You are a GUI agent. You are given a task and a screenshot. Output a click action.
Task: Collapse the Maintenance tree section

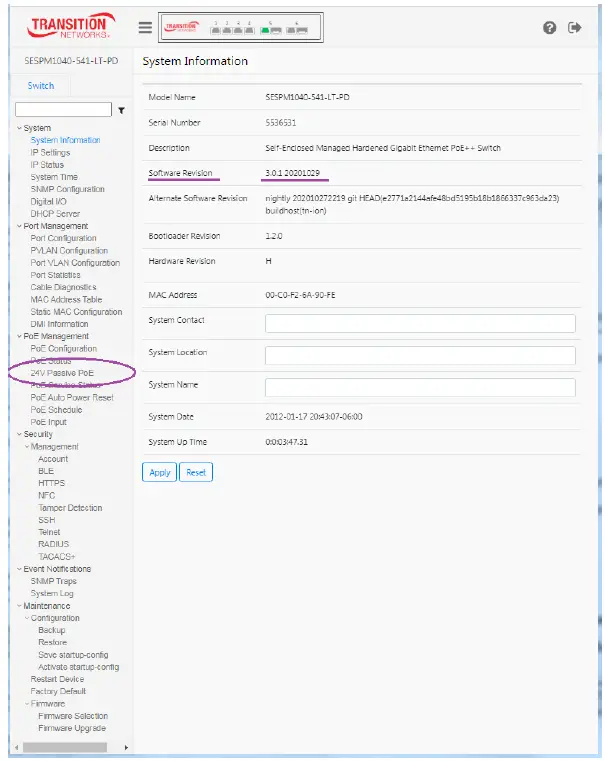click(x=19, y=606)
